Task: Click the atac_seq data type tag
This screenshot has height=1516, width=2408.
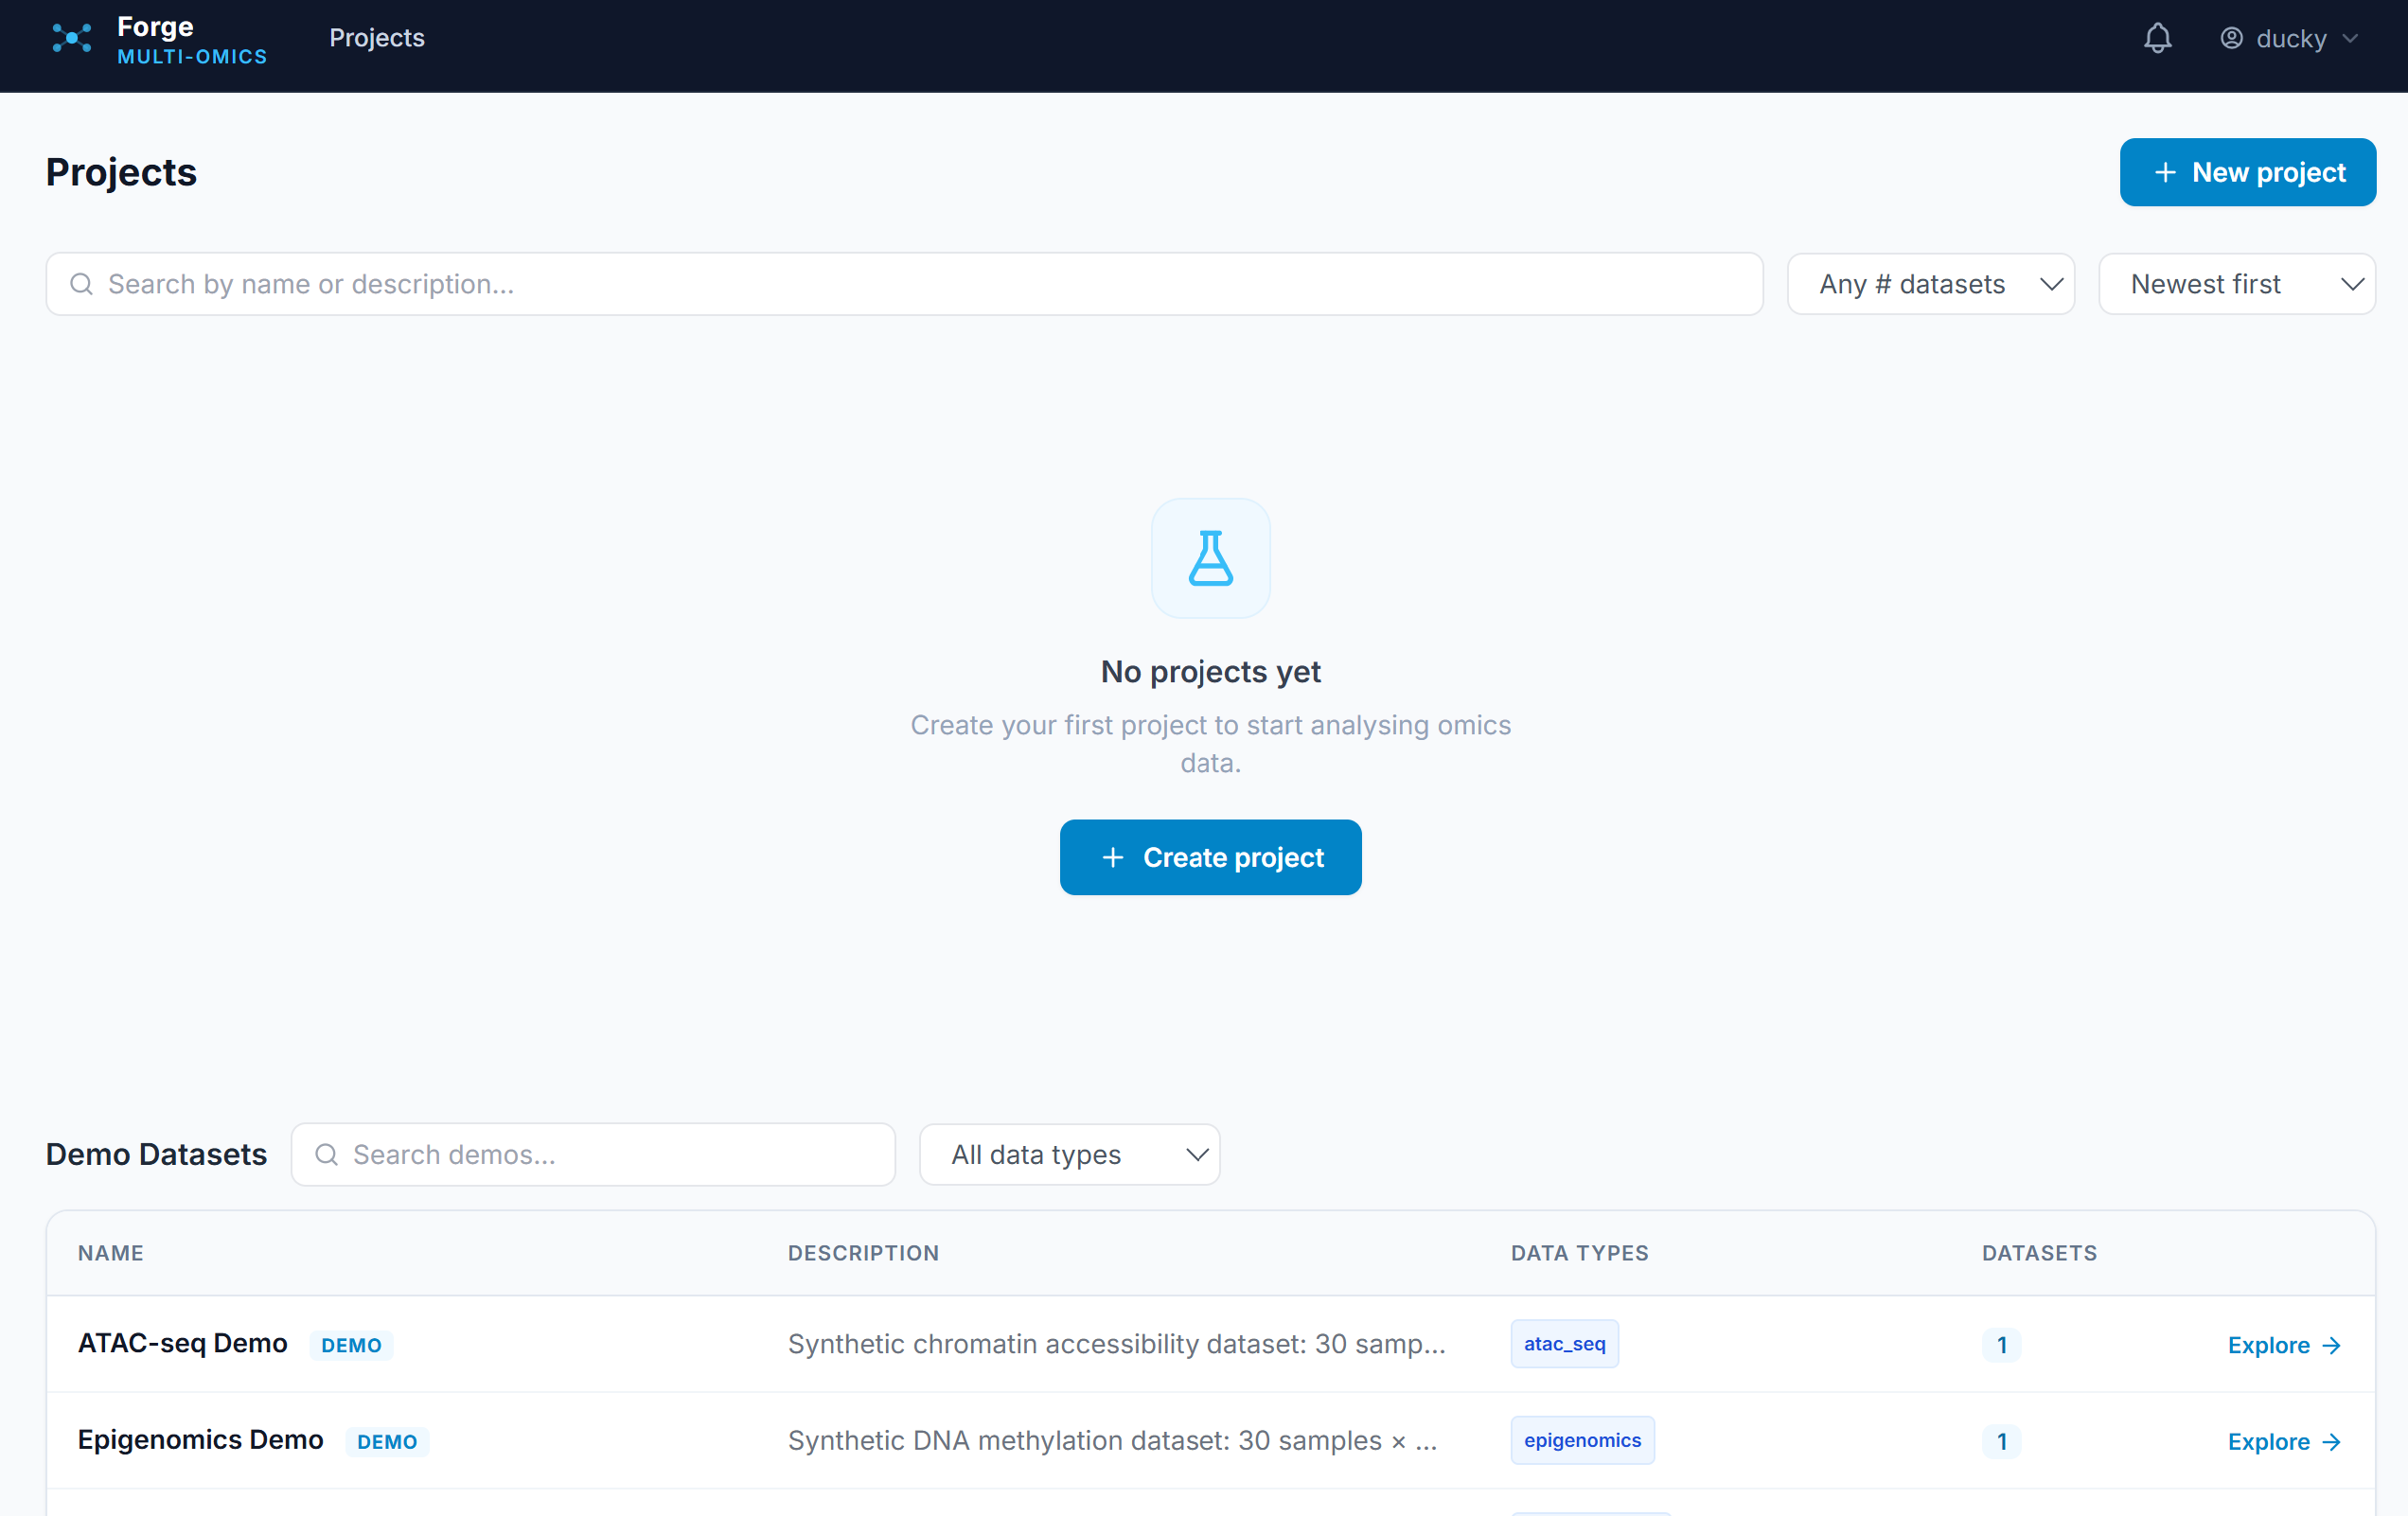Action: [1564, 1344]
